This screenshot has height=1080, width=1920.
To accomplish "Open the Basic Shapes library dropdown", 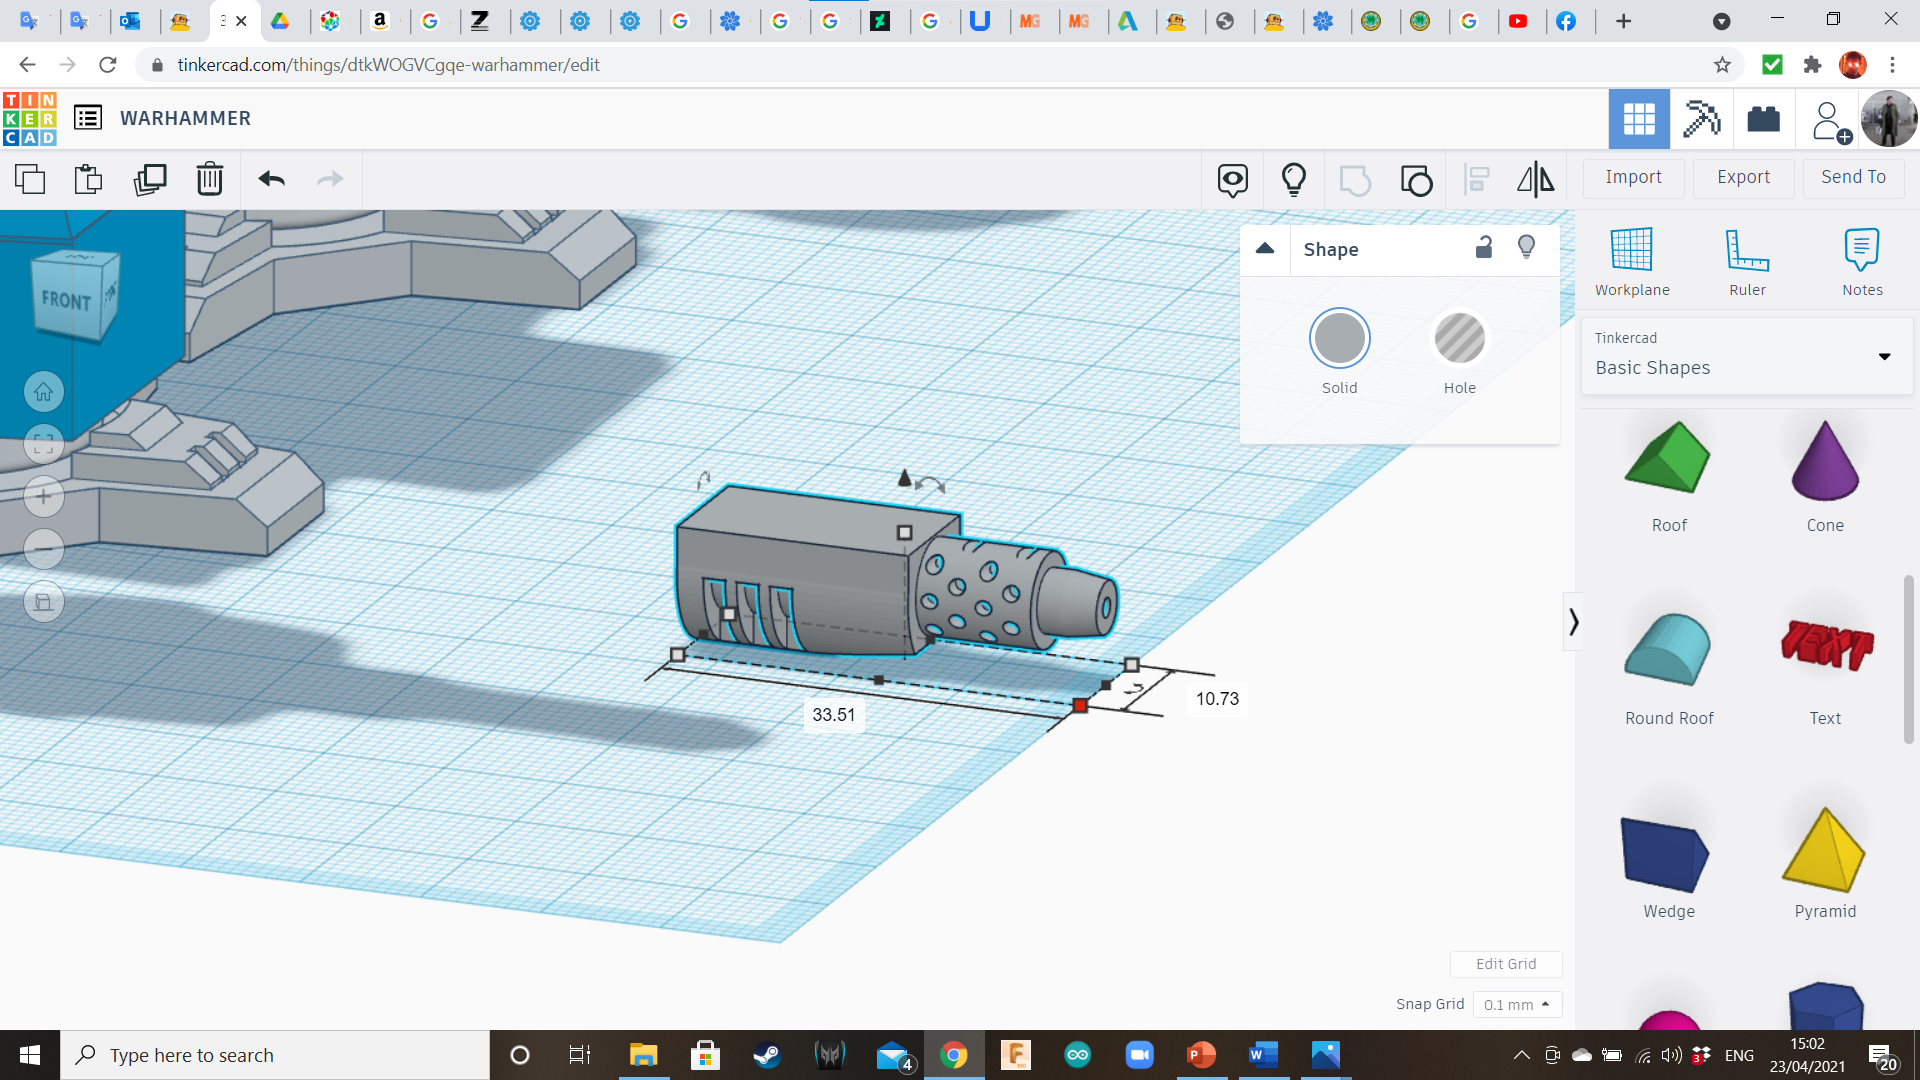I will [1747, 356].
